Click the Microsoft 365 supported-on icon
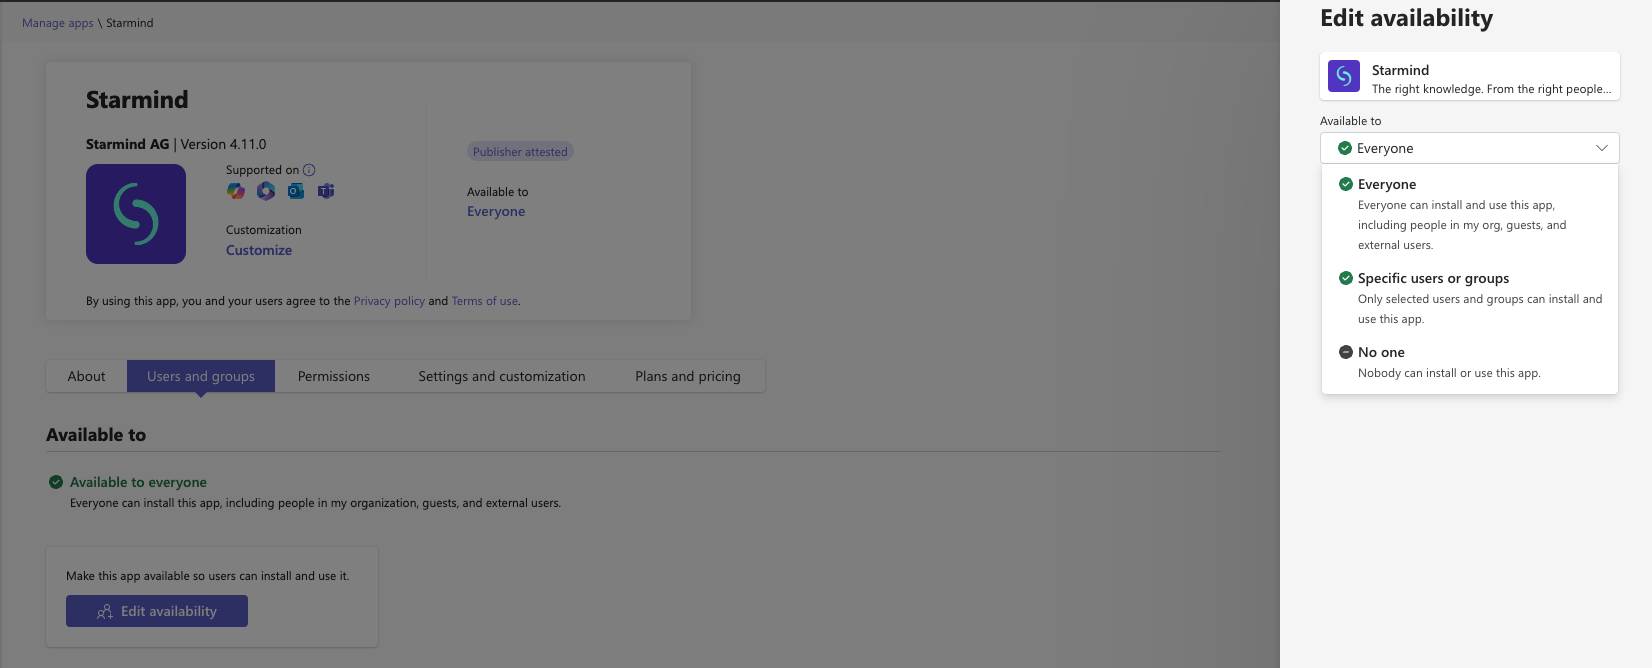The height and width of the screenshot is (668, 1652). (x=266, y=191)
